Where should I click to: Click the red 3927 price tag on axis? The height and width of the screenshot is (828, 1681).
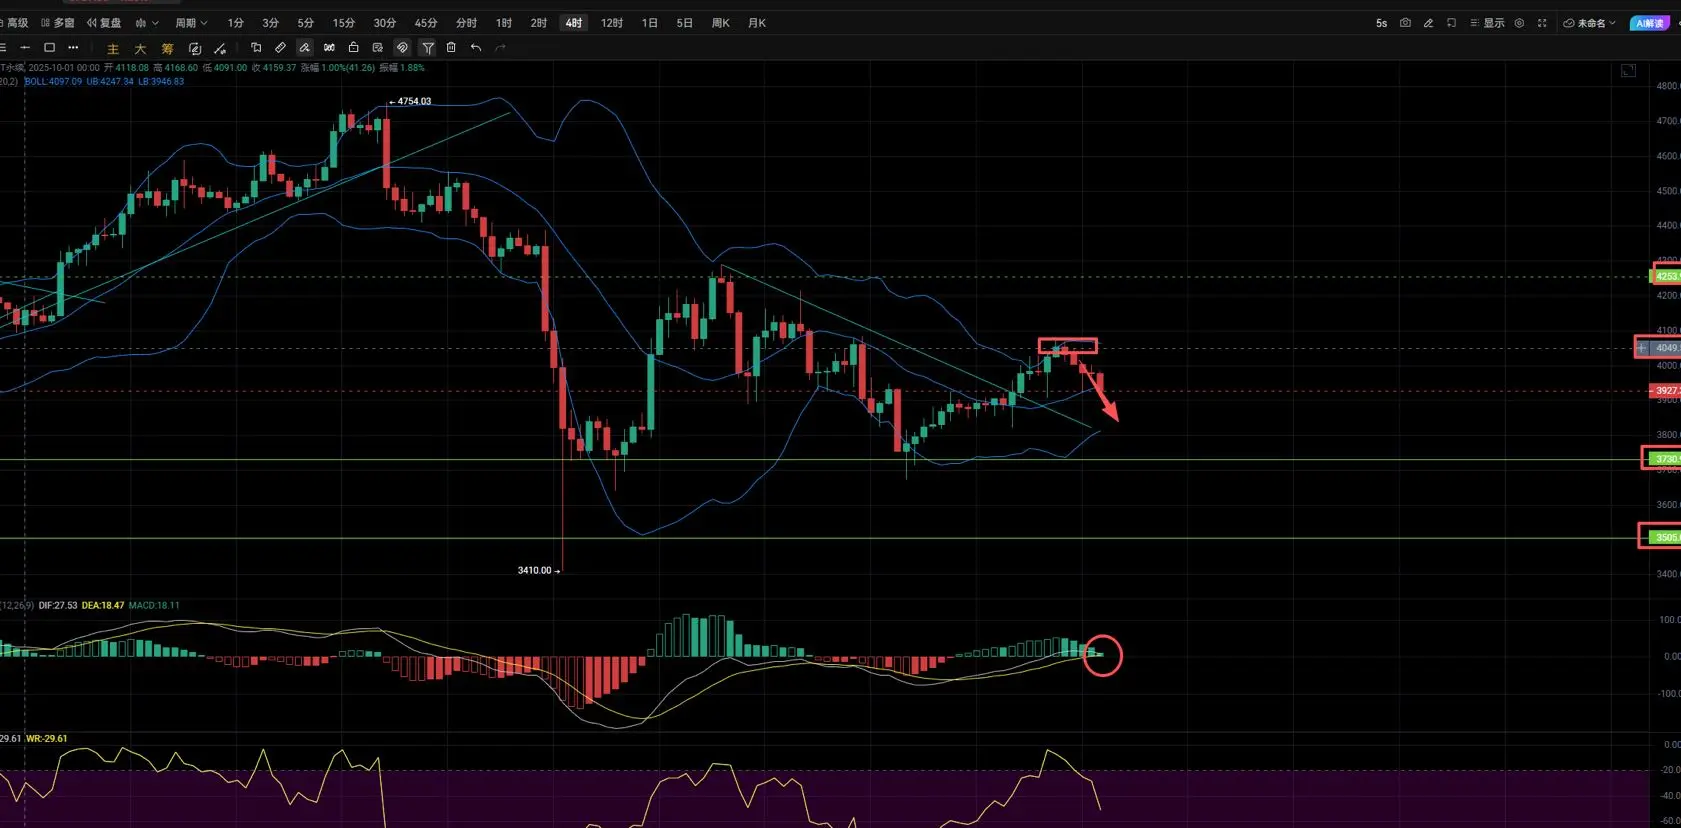click(x=1665, y=391)
